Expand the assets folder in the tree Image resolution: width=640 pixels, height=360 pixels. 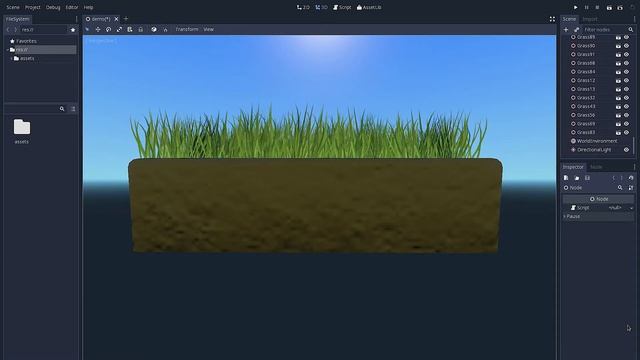pos(11,58)
